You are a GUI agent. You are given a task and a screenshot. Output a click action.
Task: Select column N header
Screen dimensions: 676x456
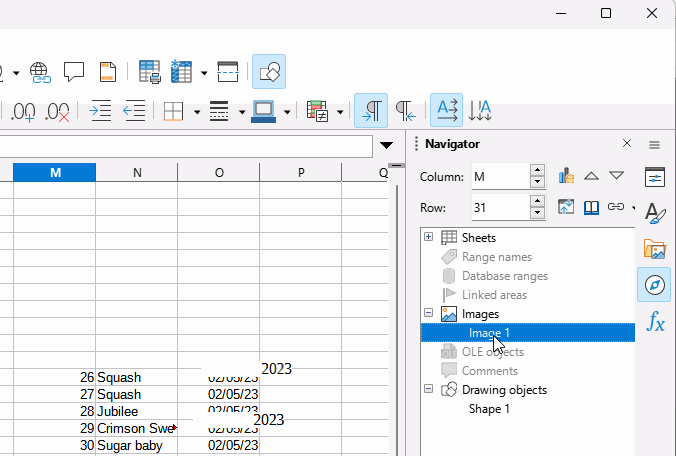pyautogui.click(x=137, y=172)
